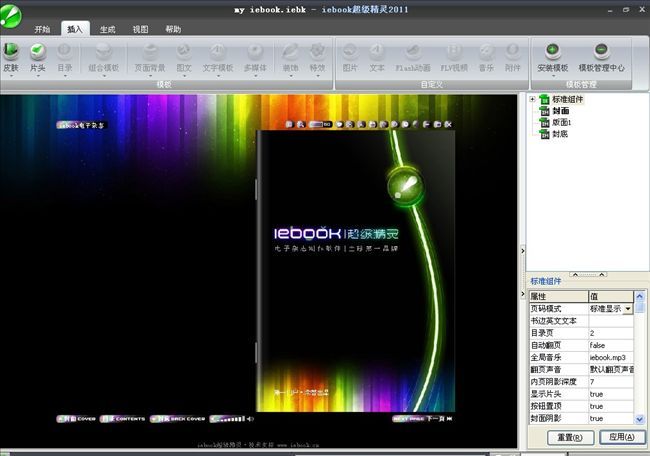The height and width of the screenshot is (456, 650).
Task: Click the FLV视频 video insert icon
Action: pyautogui.click(x=454, y=51)
